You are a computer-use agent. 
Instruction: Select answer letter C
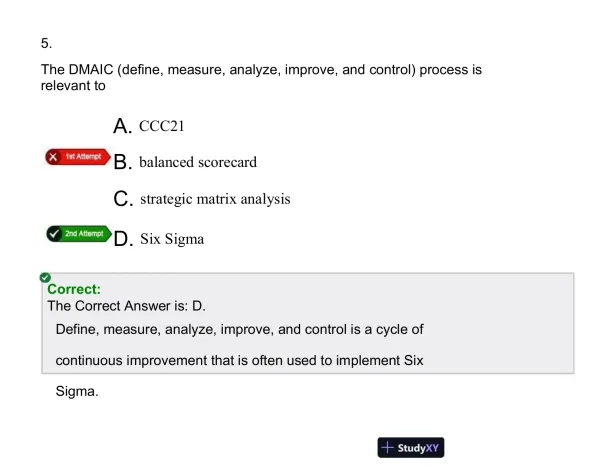pyautogui.click(x=123, y=199)
